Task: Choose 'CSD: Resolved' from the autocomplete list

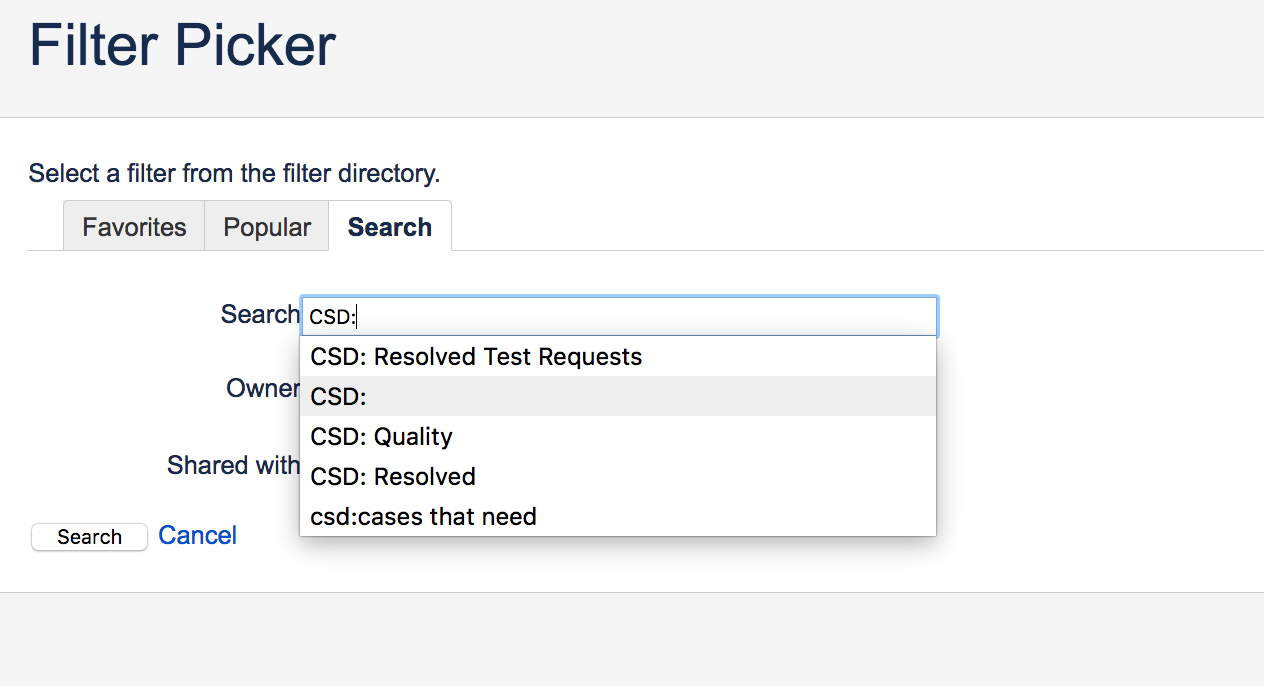Action: pos(618,476)
